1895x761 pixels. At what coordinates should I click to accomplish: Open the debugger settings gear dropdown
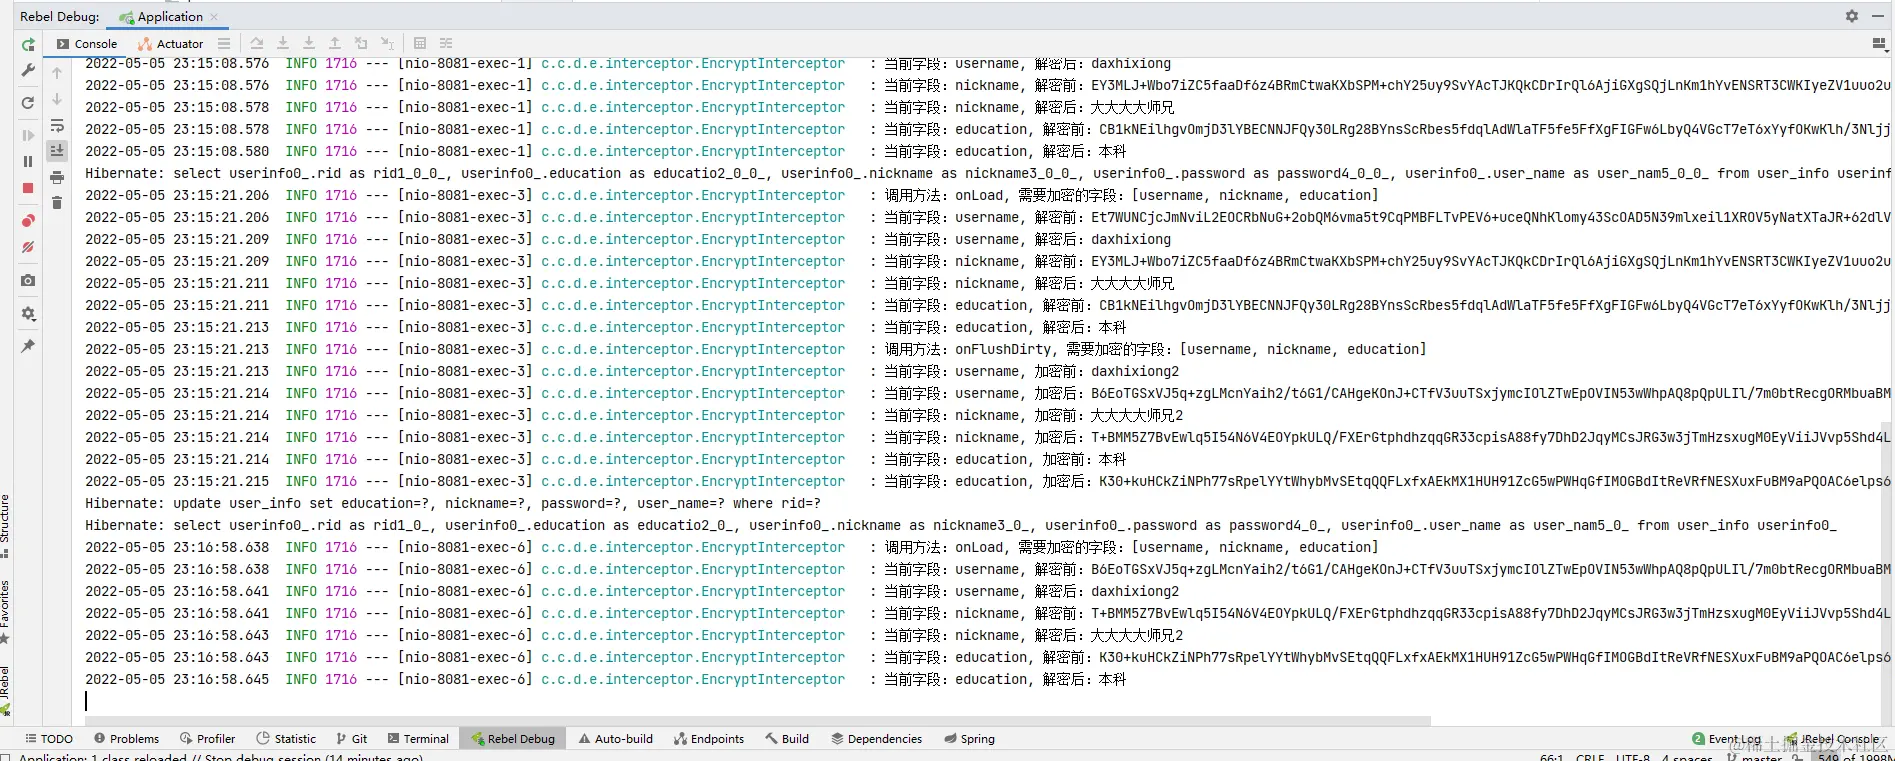[x=28, y=314]
